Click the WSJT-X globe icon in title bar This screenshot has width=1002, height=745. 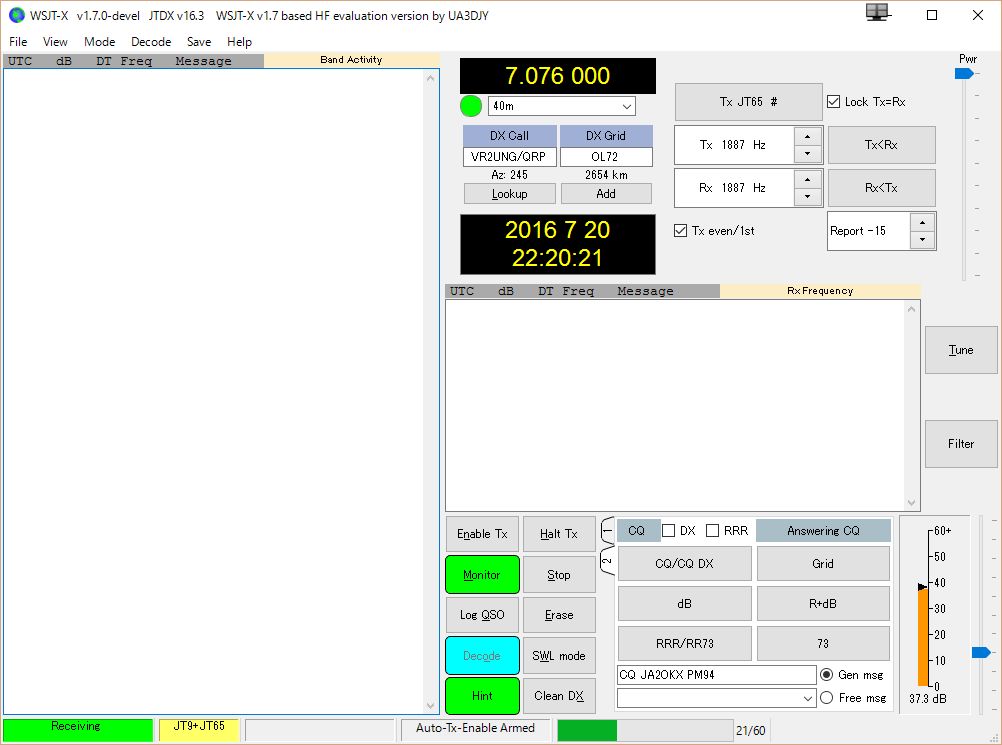point(17,15)
